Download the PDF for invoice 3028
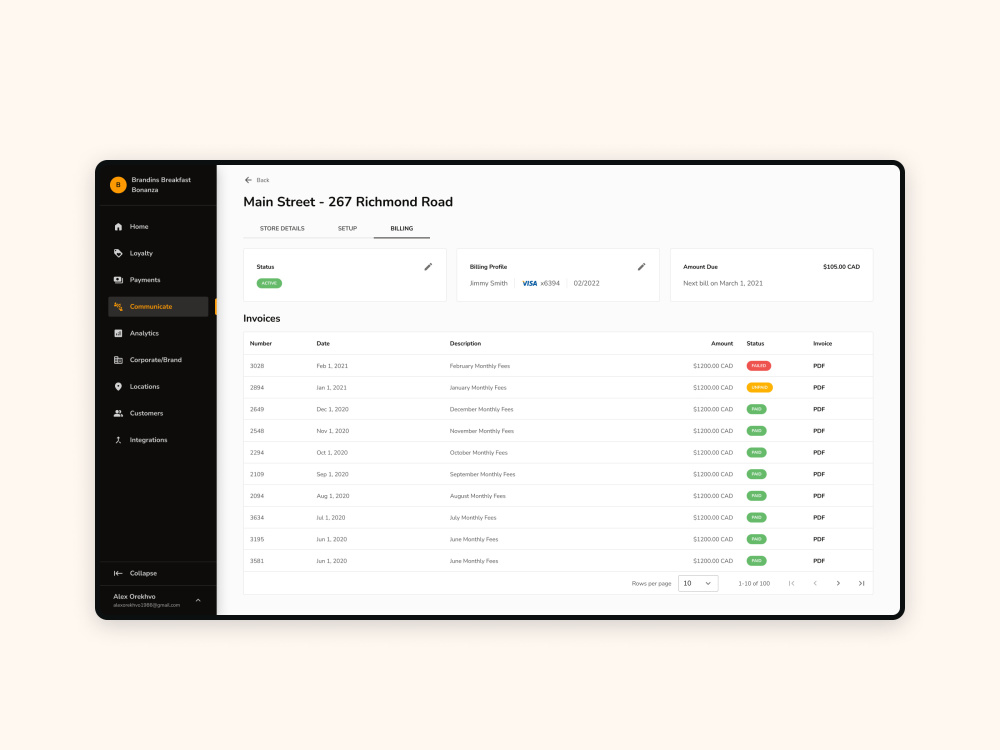1000x750 pixels. pos(819,366)
